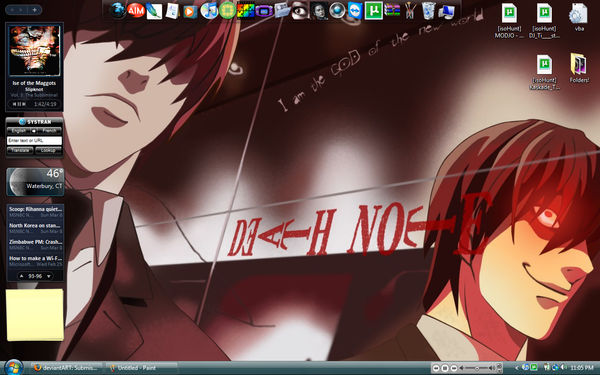Open the silver blue orb icon
The width and height of the screenshot is (600, 375).
337,11
